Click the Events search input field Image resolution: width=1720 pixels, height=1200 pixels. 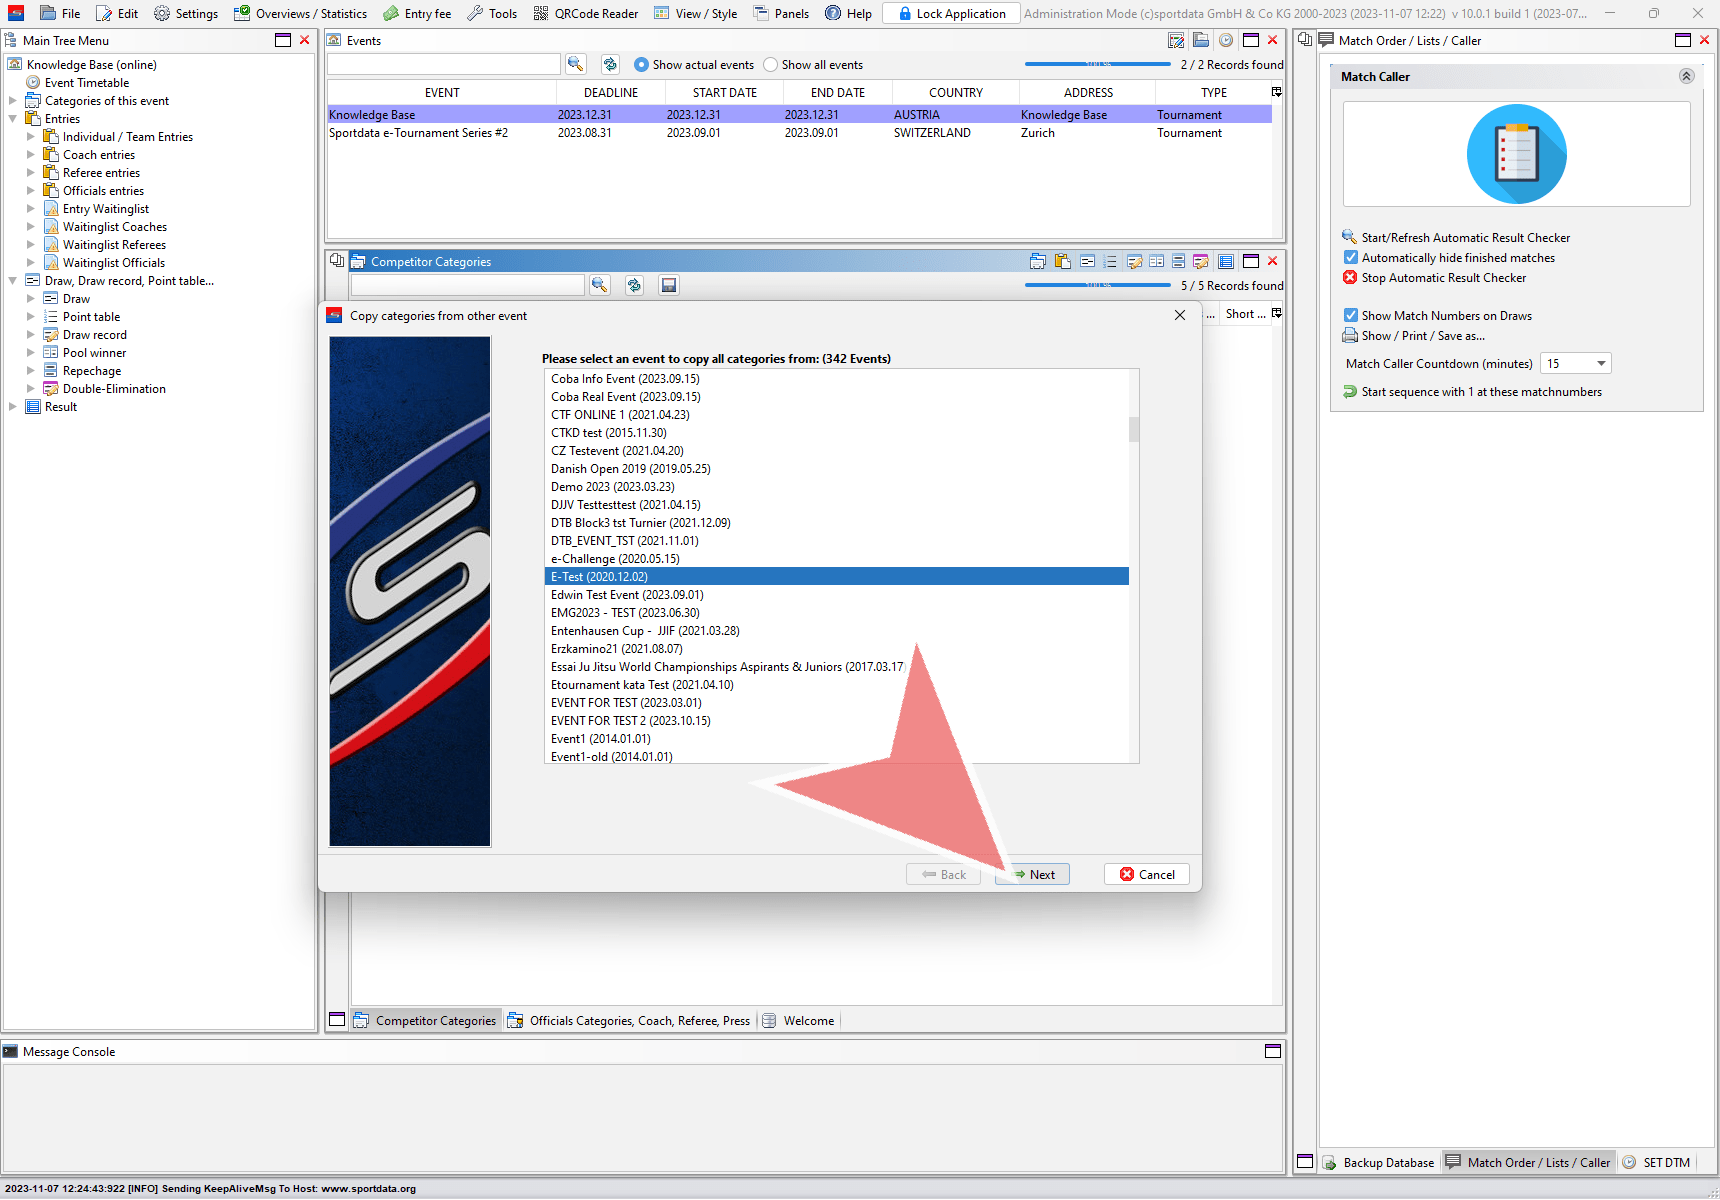click(443, 64)
